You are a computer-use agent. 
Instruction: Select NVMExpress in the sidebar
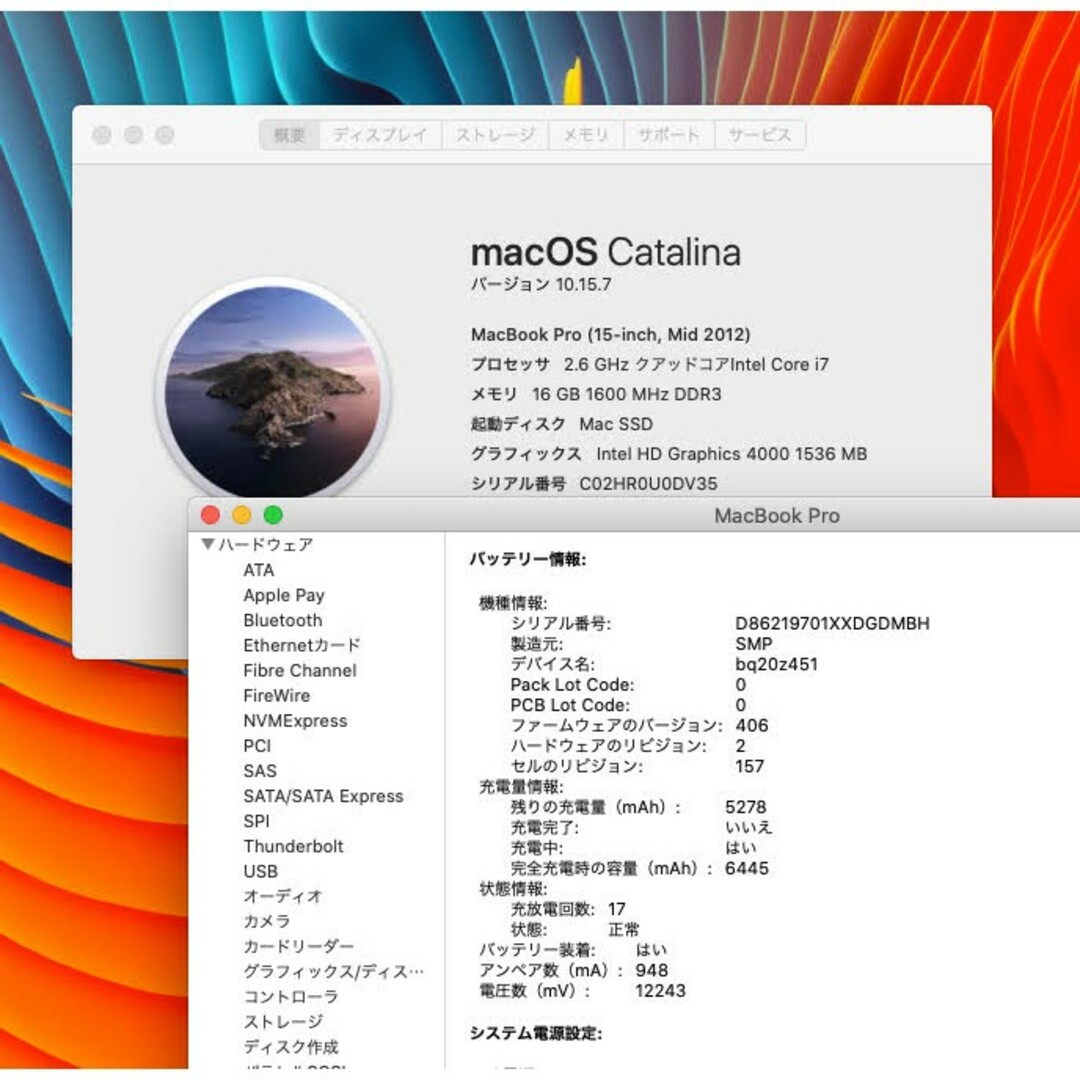click(x=295, y=721)
